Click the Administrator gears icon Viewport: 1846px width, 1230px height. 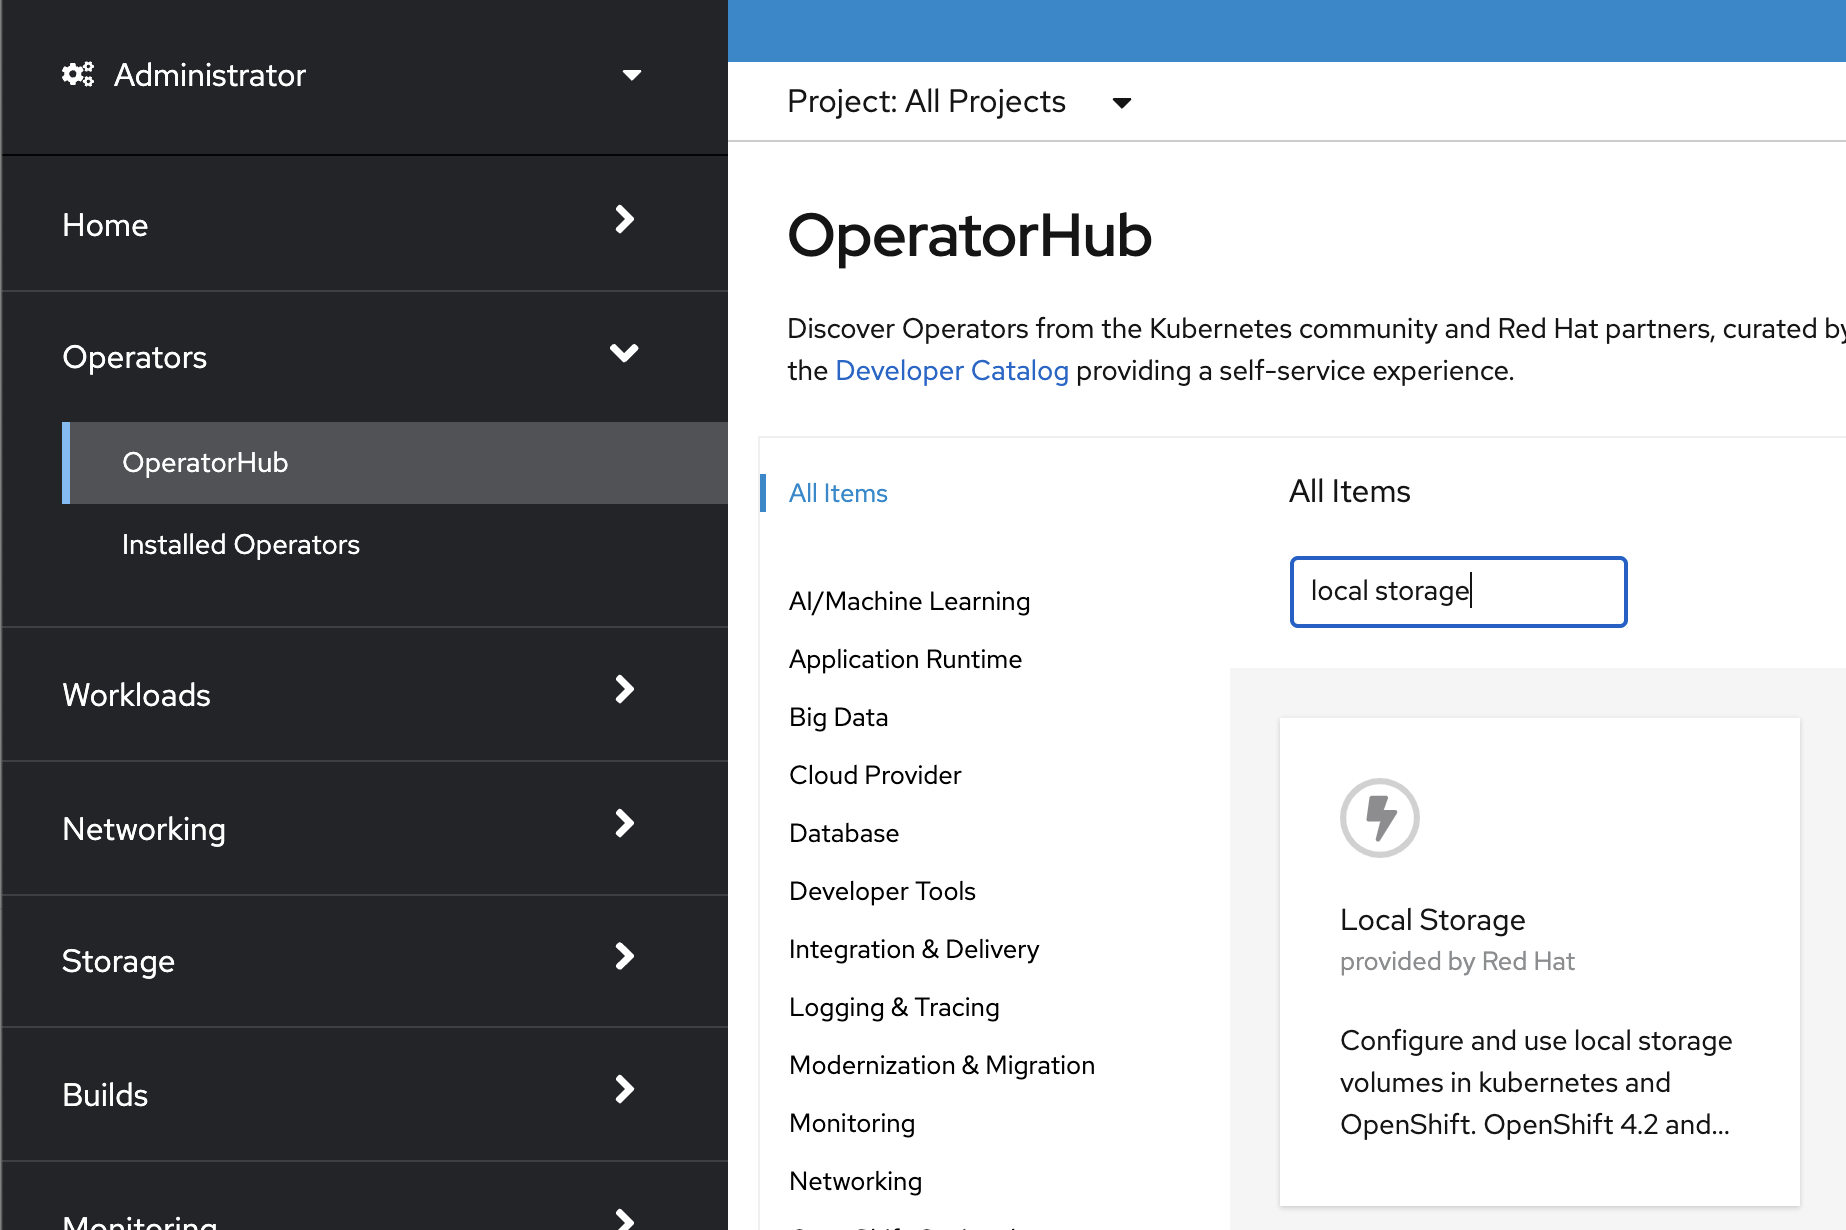[78, 75]
